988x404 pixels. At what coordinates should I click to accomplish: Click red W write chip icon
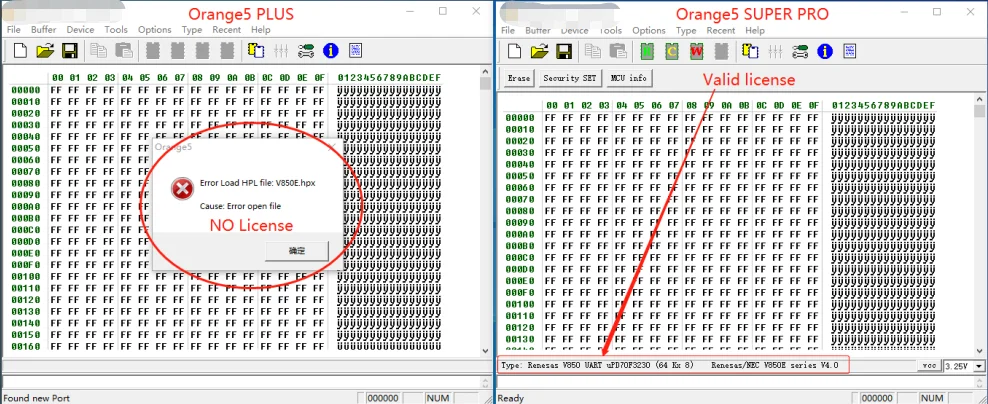(x=697, y=51)
